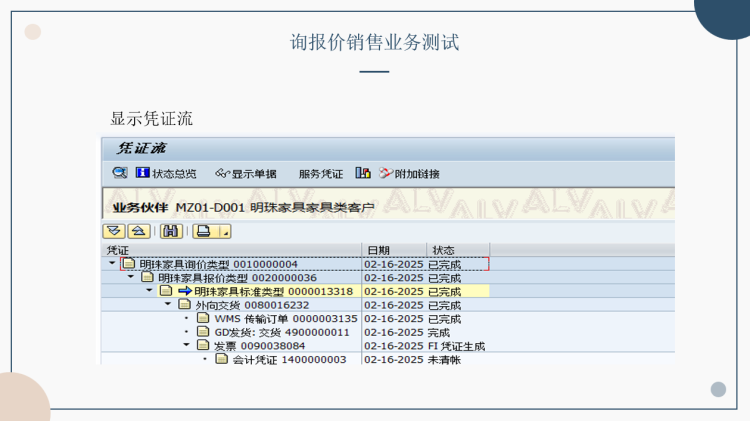Screen dimensions: 750x421
Task: Collapse the 外向交货 0080016232 node
Action: click(168, 304)
